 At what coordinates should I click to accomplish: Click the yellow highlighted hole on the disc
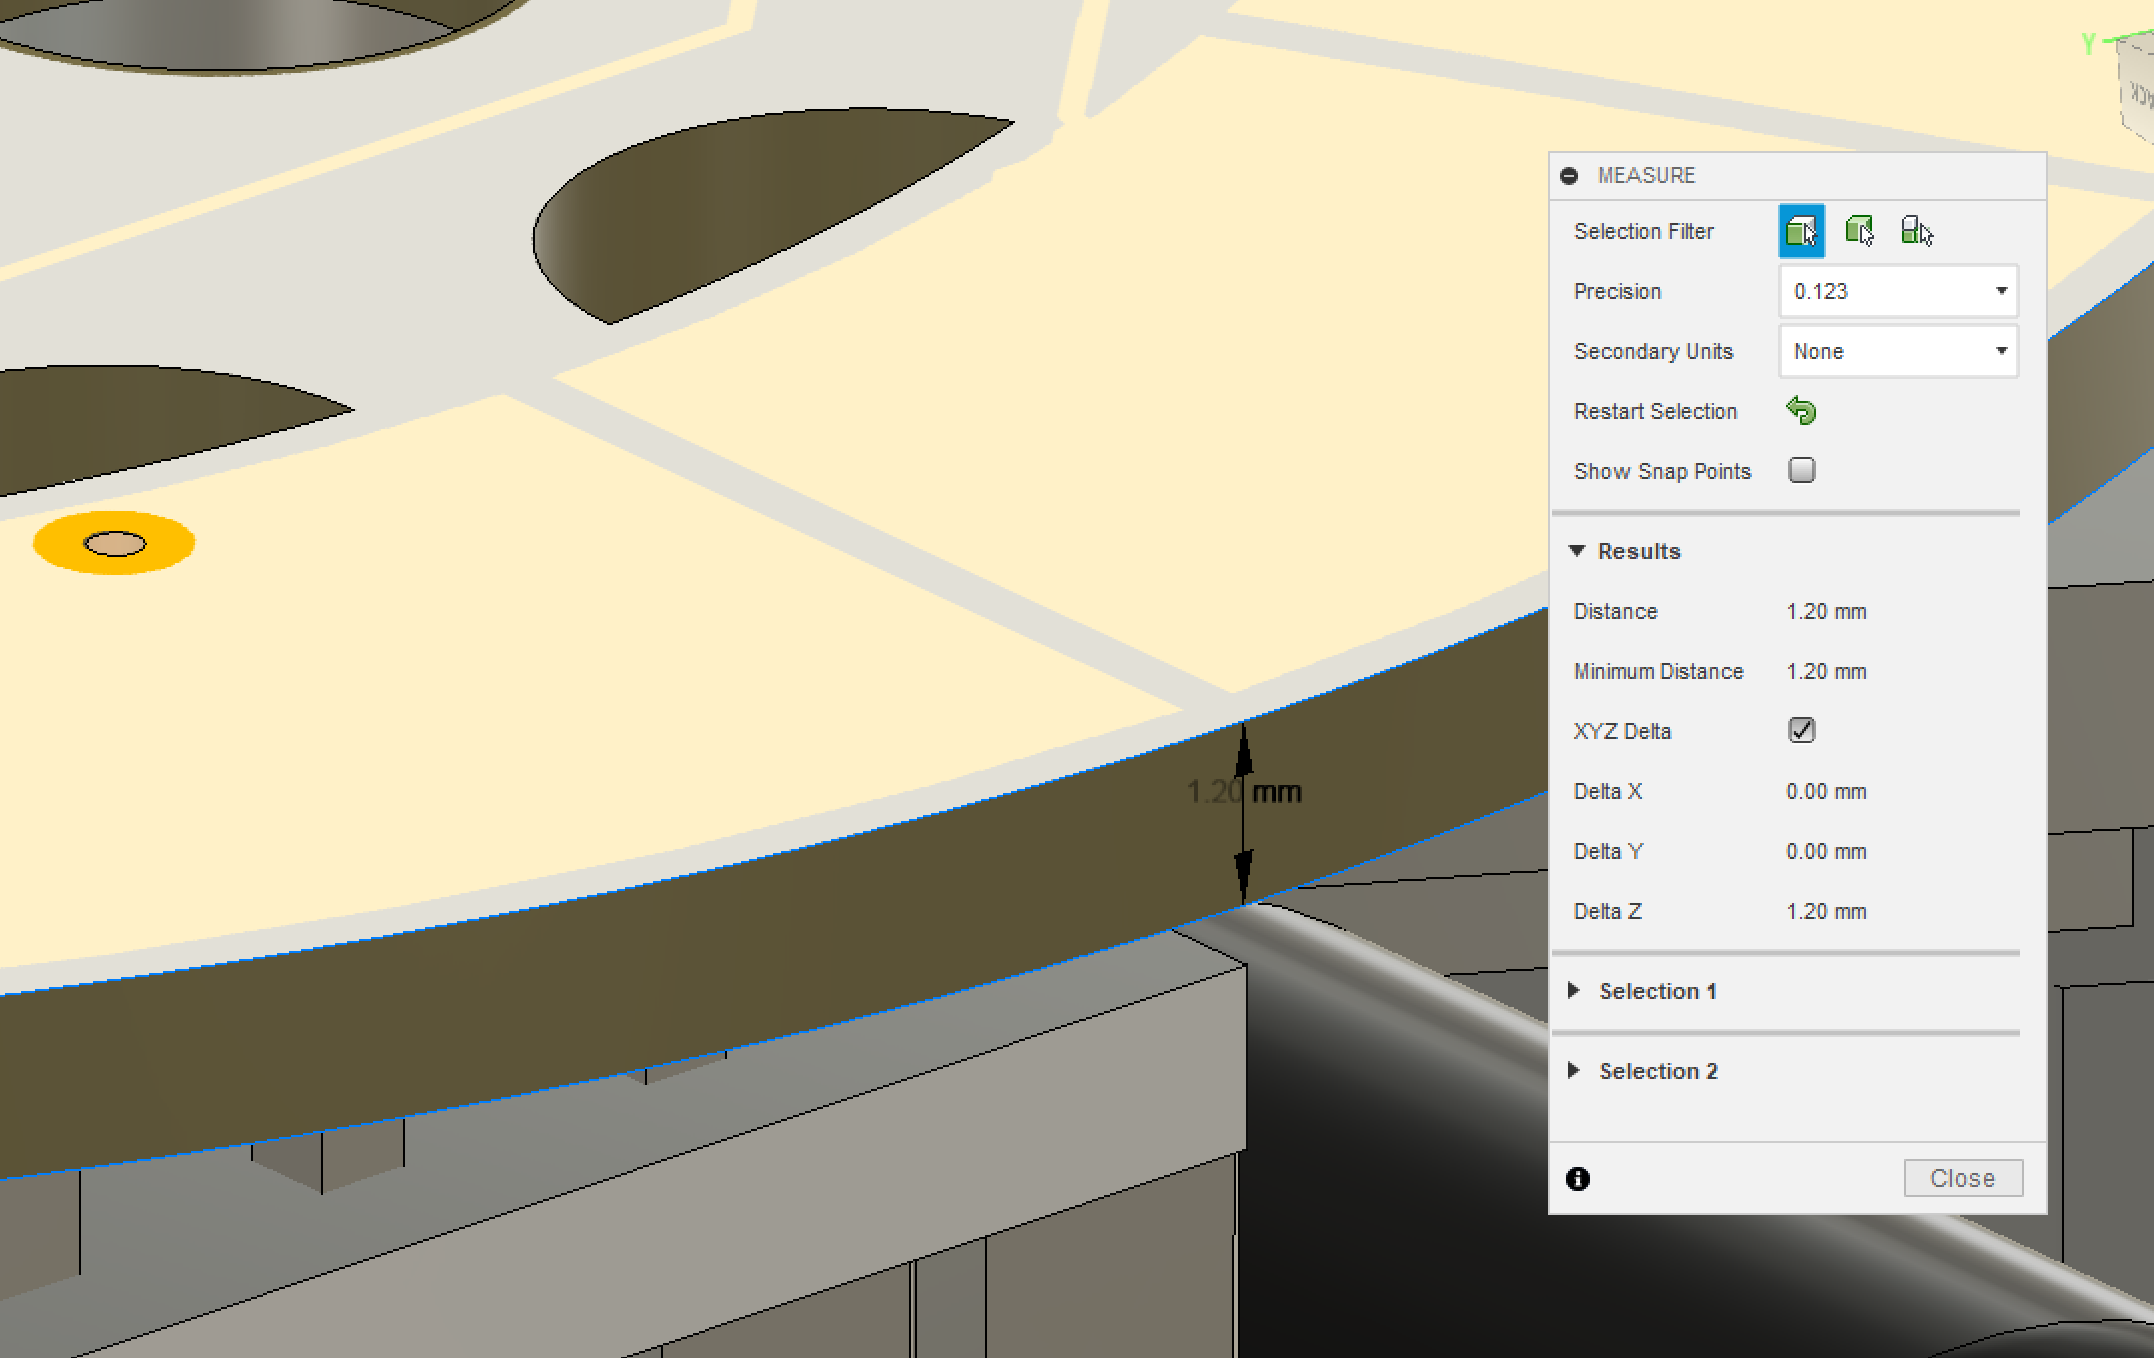(x=114, y=543)
